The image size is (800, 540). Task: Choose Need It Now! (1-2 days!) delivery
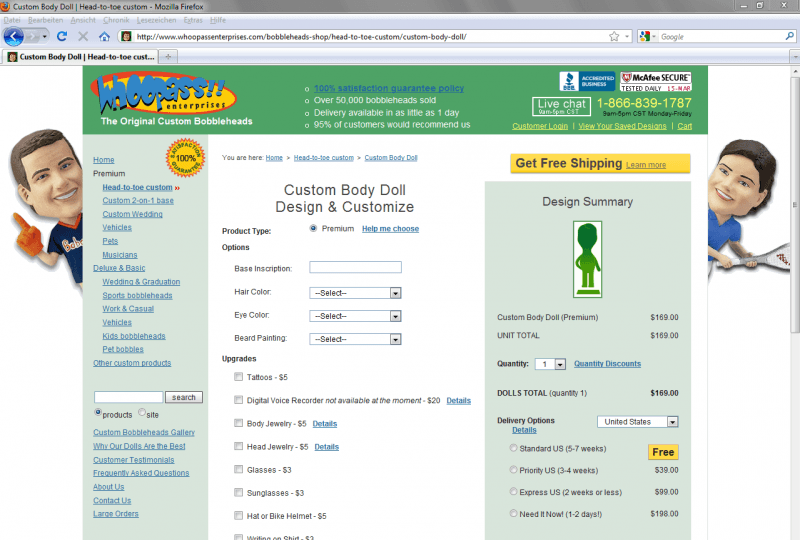(513, 513)
